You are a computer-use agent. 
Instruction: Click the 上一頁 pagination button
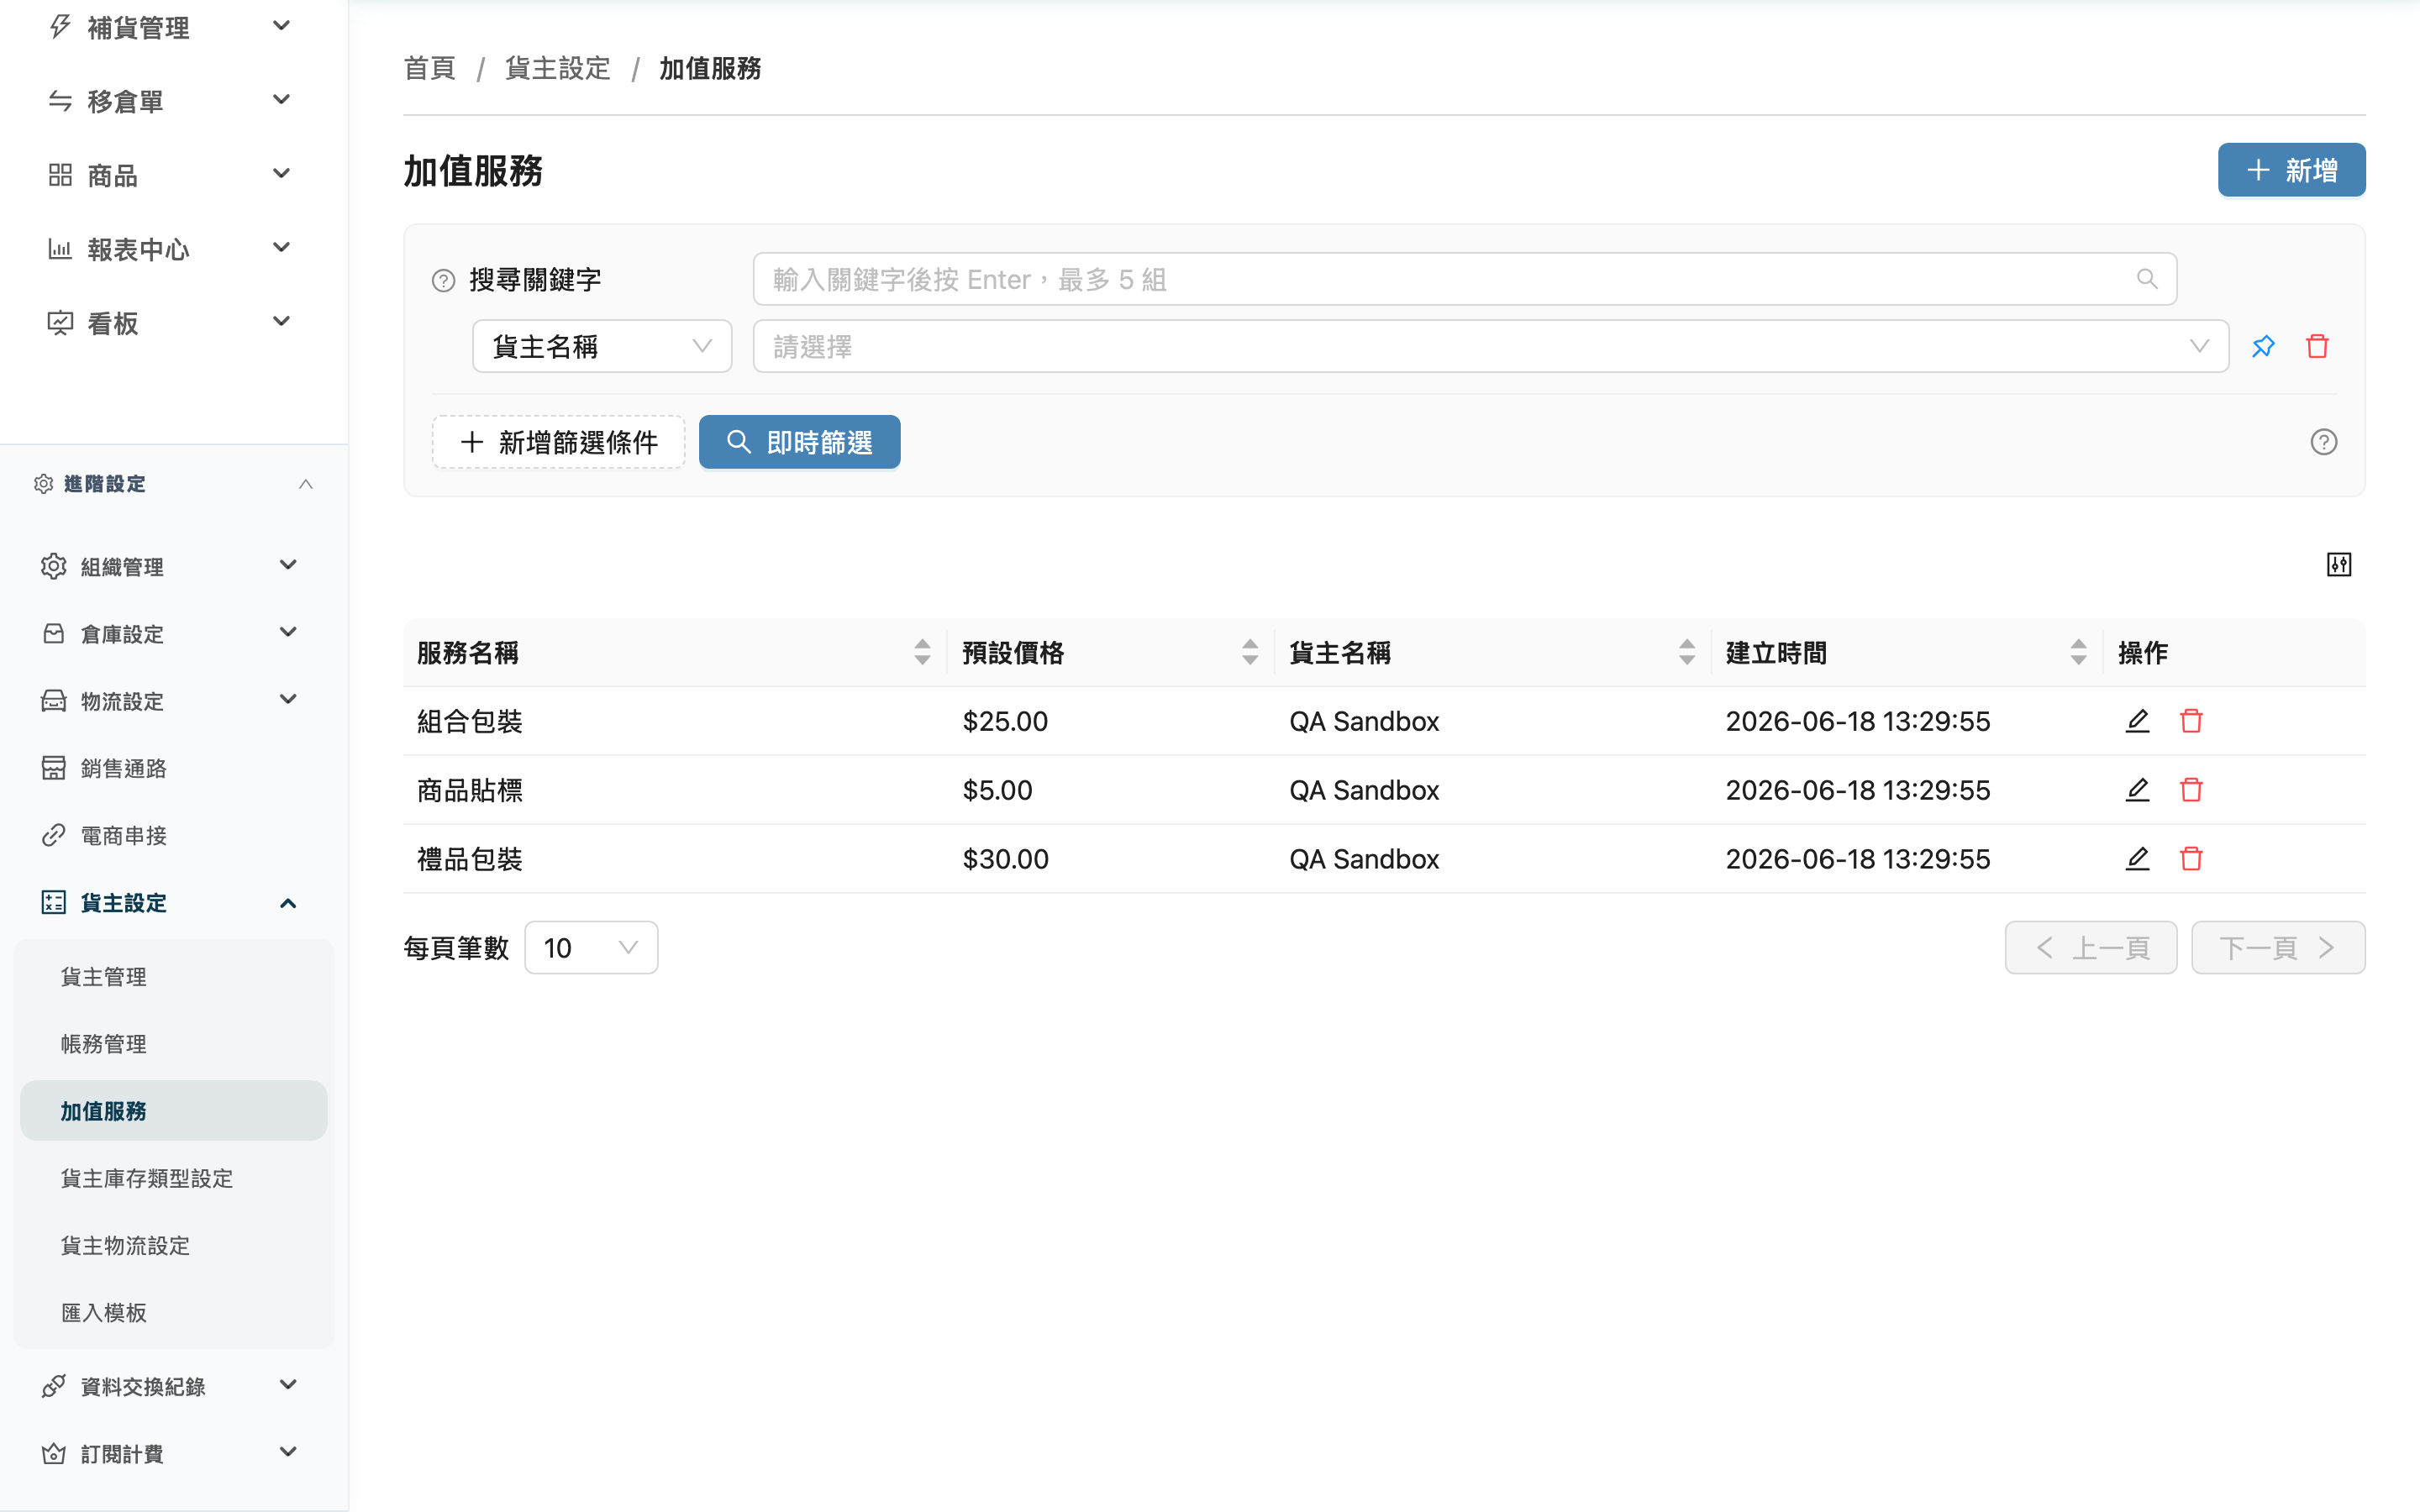point(2090,947)
